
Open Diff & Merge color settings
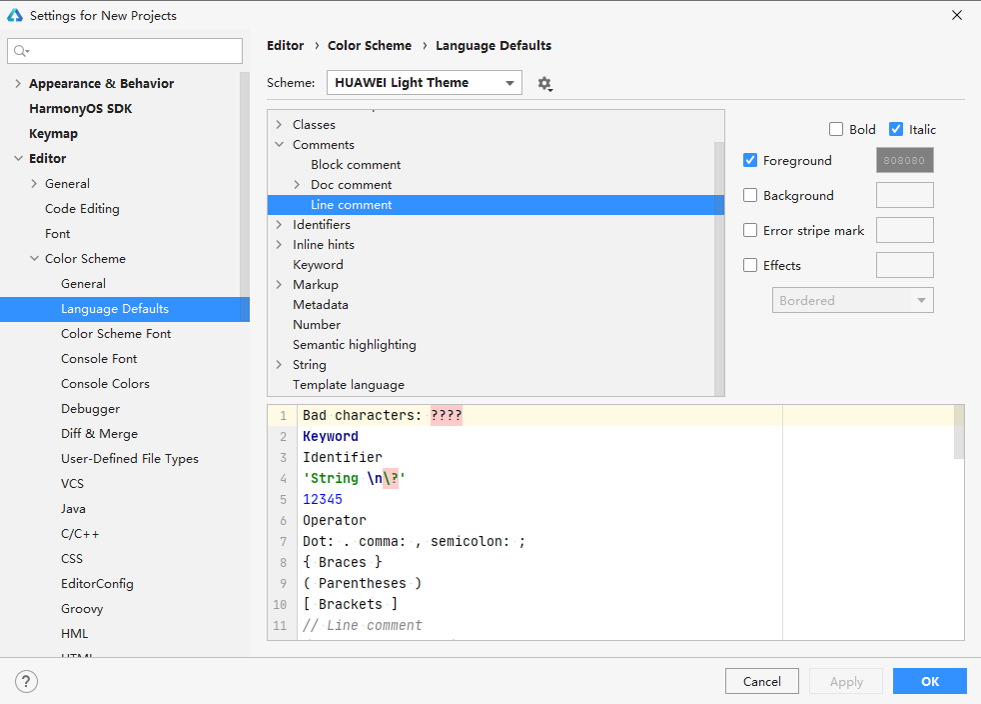pos(99,434)
